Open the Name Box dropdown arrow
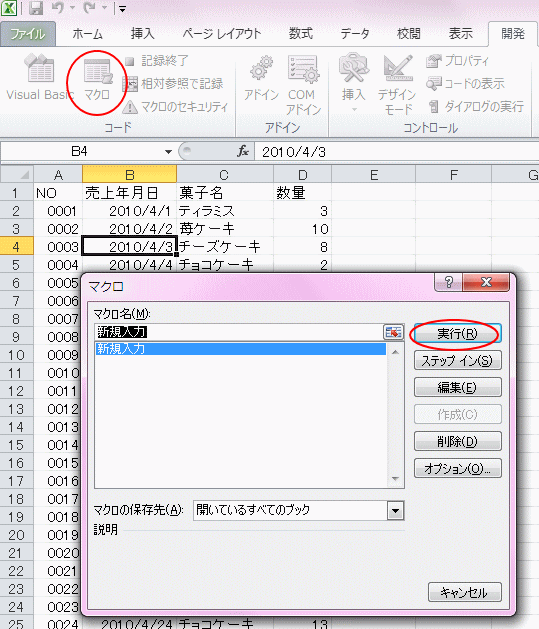The image size is (539, 629). pos(168,152)
